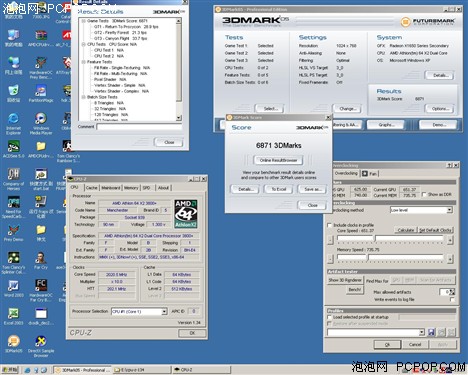468x375 pixels.
Task: Switch to CPU-Z taskbar button
Action: 201,370
